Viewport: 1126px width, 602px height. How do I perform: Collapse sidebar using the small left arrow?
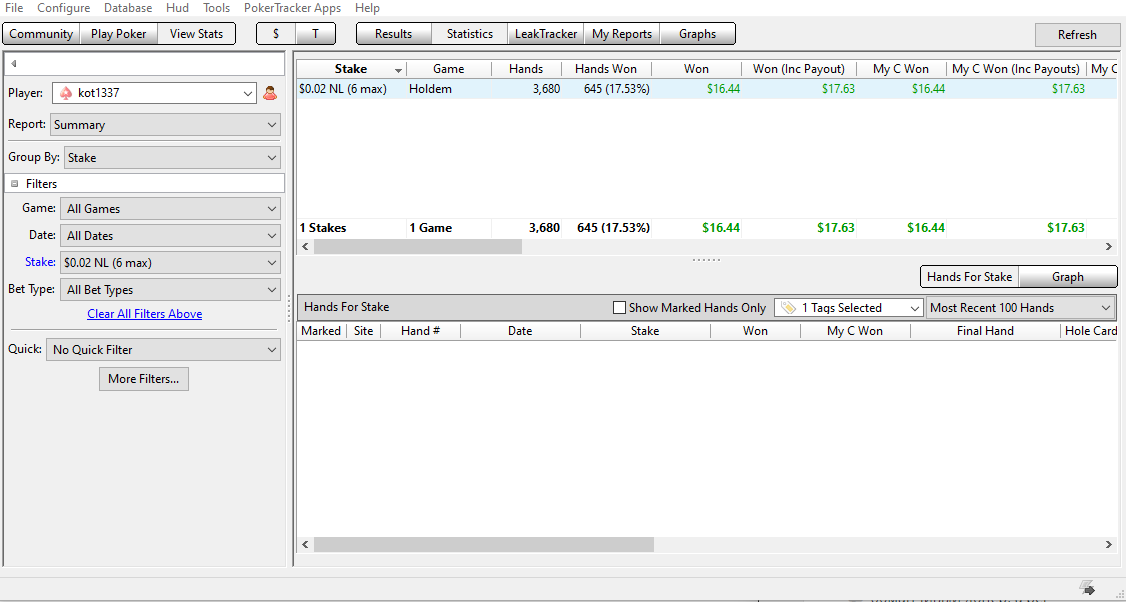(14, 64)
